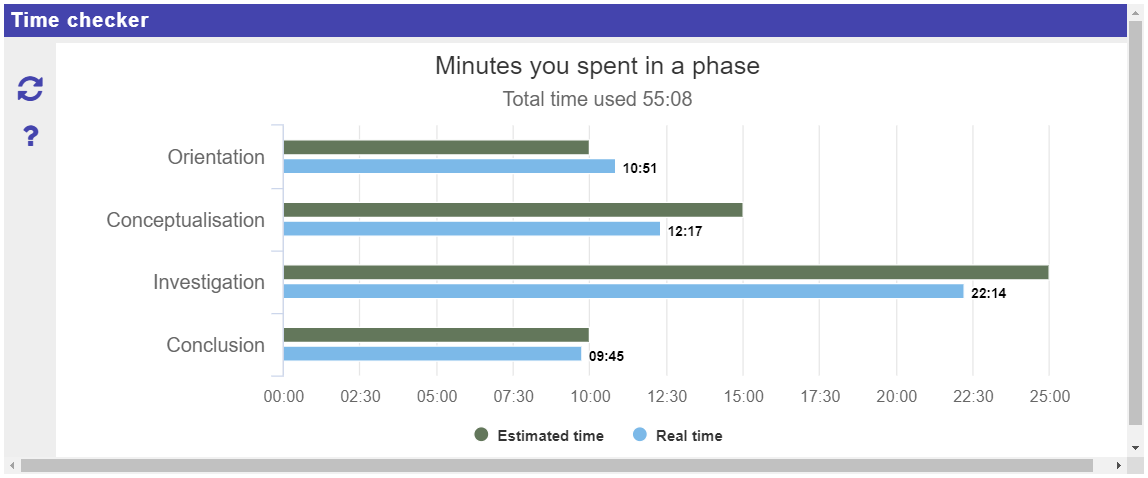Click the green Estimated time legend dot

tap(481, 435)
